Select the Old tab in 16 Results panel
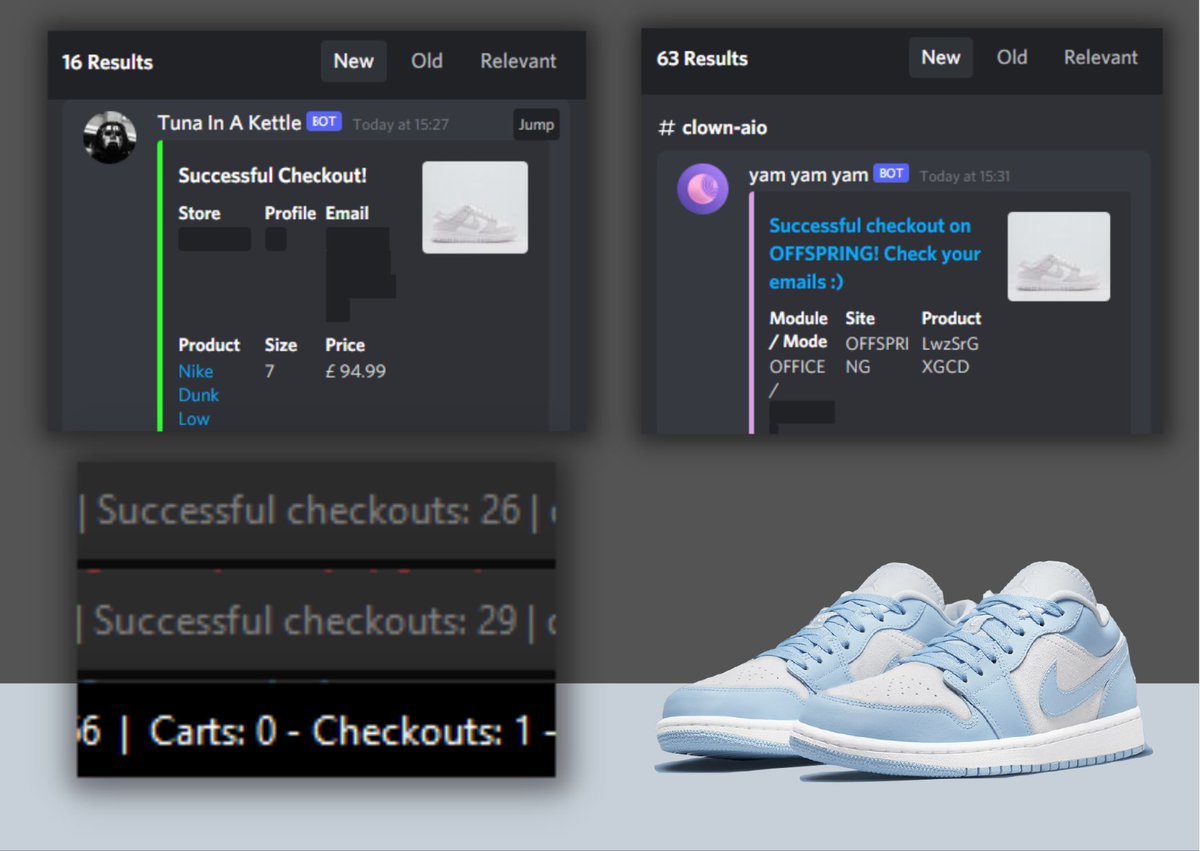This screenshot has height=851, width=1200. click(x=427, y=61)
